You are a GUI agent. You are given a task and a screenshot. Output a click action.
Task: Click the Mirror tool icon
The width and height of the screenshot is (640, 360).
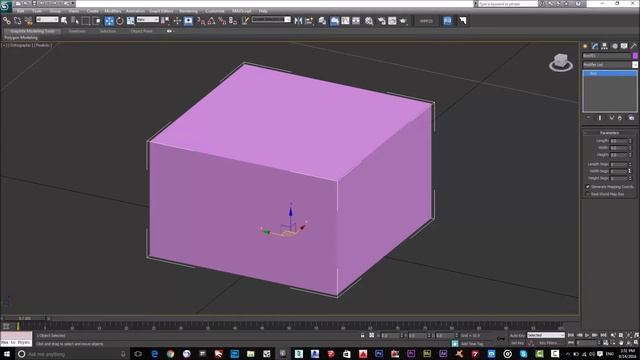[x=298, y=20]
